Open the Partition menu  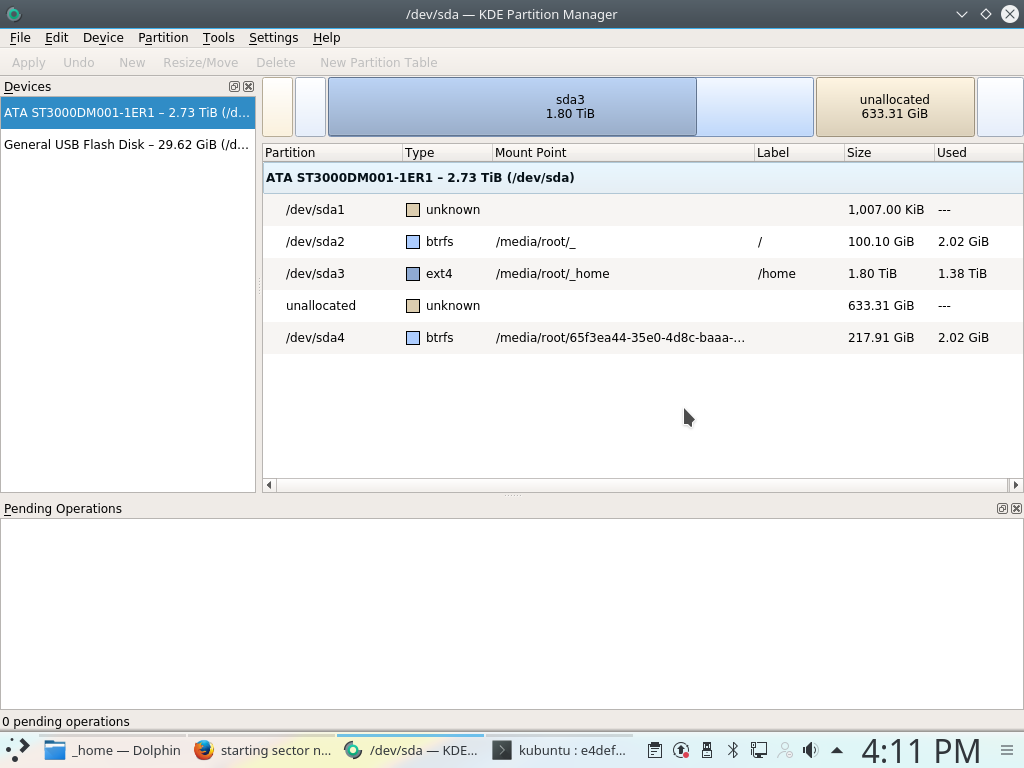click(x=163, y=38)
